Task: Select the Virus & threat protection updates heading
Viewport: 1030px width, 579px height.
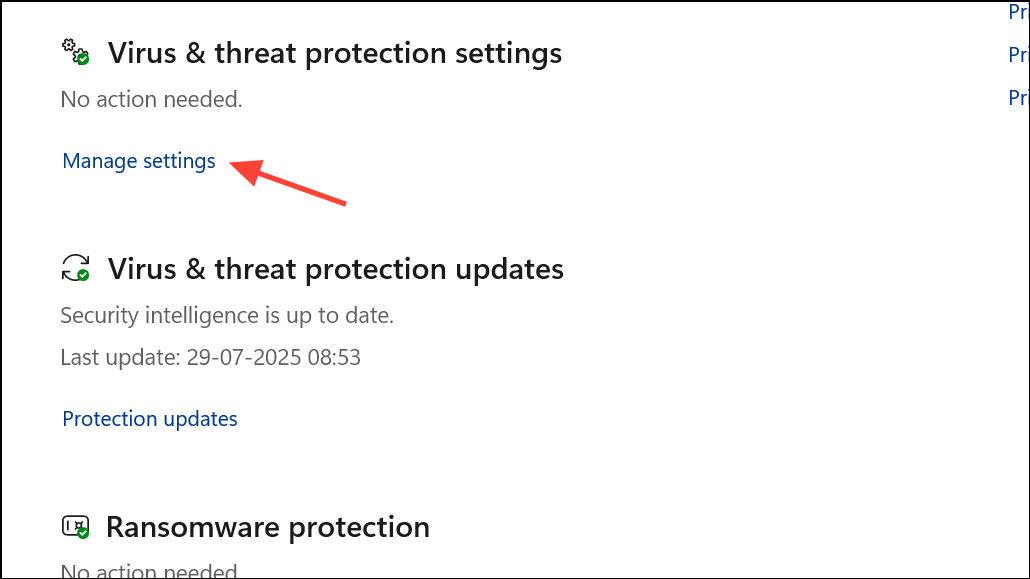Action: point(336,269)
